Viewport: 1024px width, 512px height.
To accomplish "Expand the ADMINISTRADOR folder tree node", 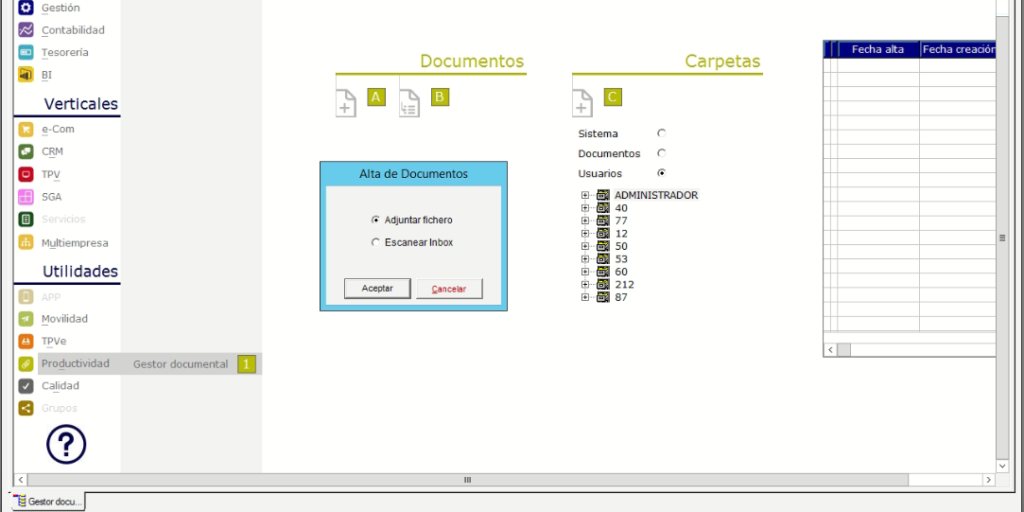I will click(585, 195).
